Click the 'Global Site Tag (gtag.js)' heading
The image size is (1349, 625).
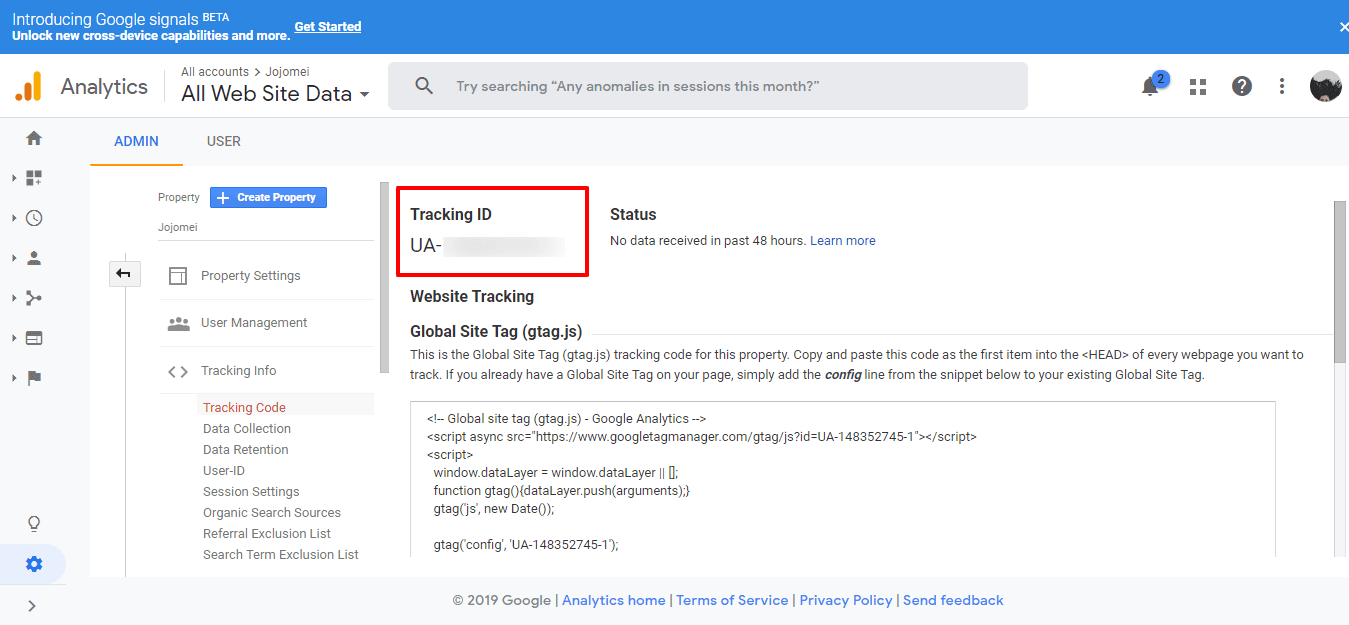[x=496, y=332]
